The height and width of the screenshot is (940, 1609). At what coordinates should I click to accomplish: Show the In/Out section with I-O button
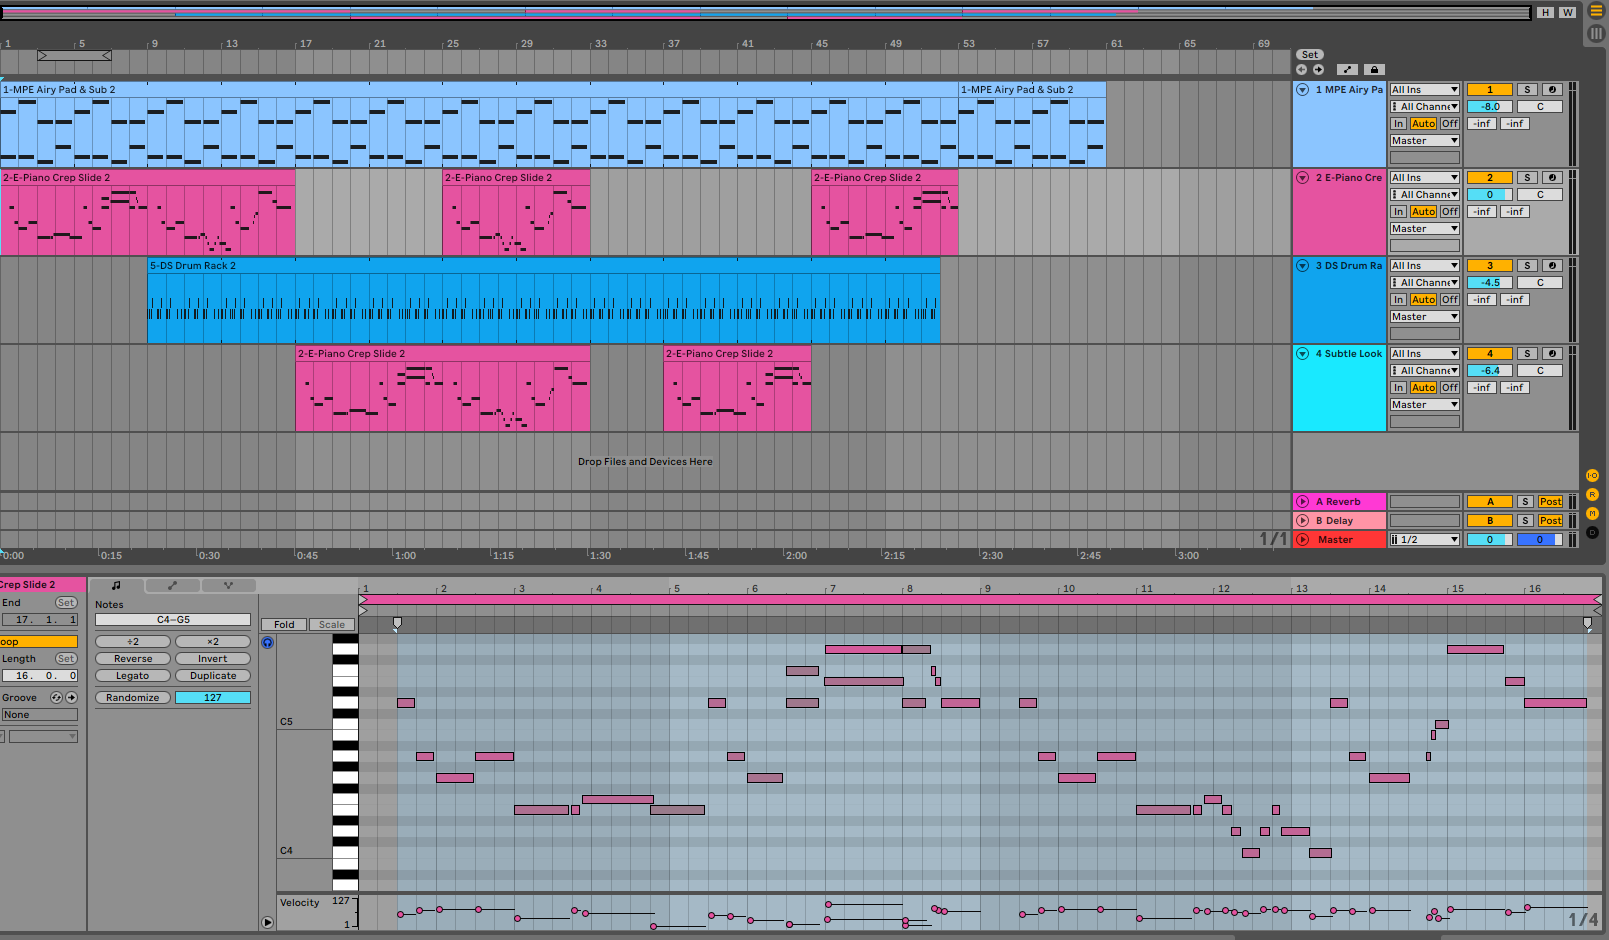1592,476
